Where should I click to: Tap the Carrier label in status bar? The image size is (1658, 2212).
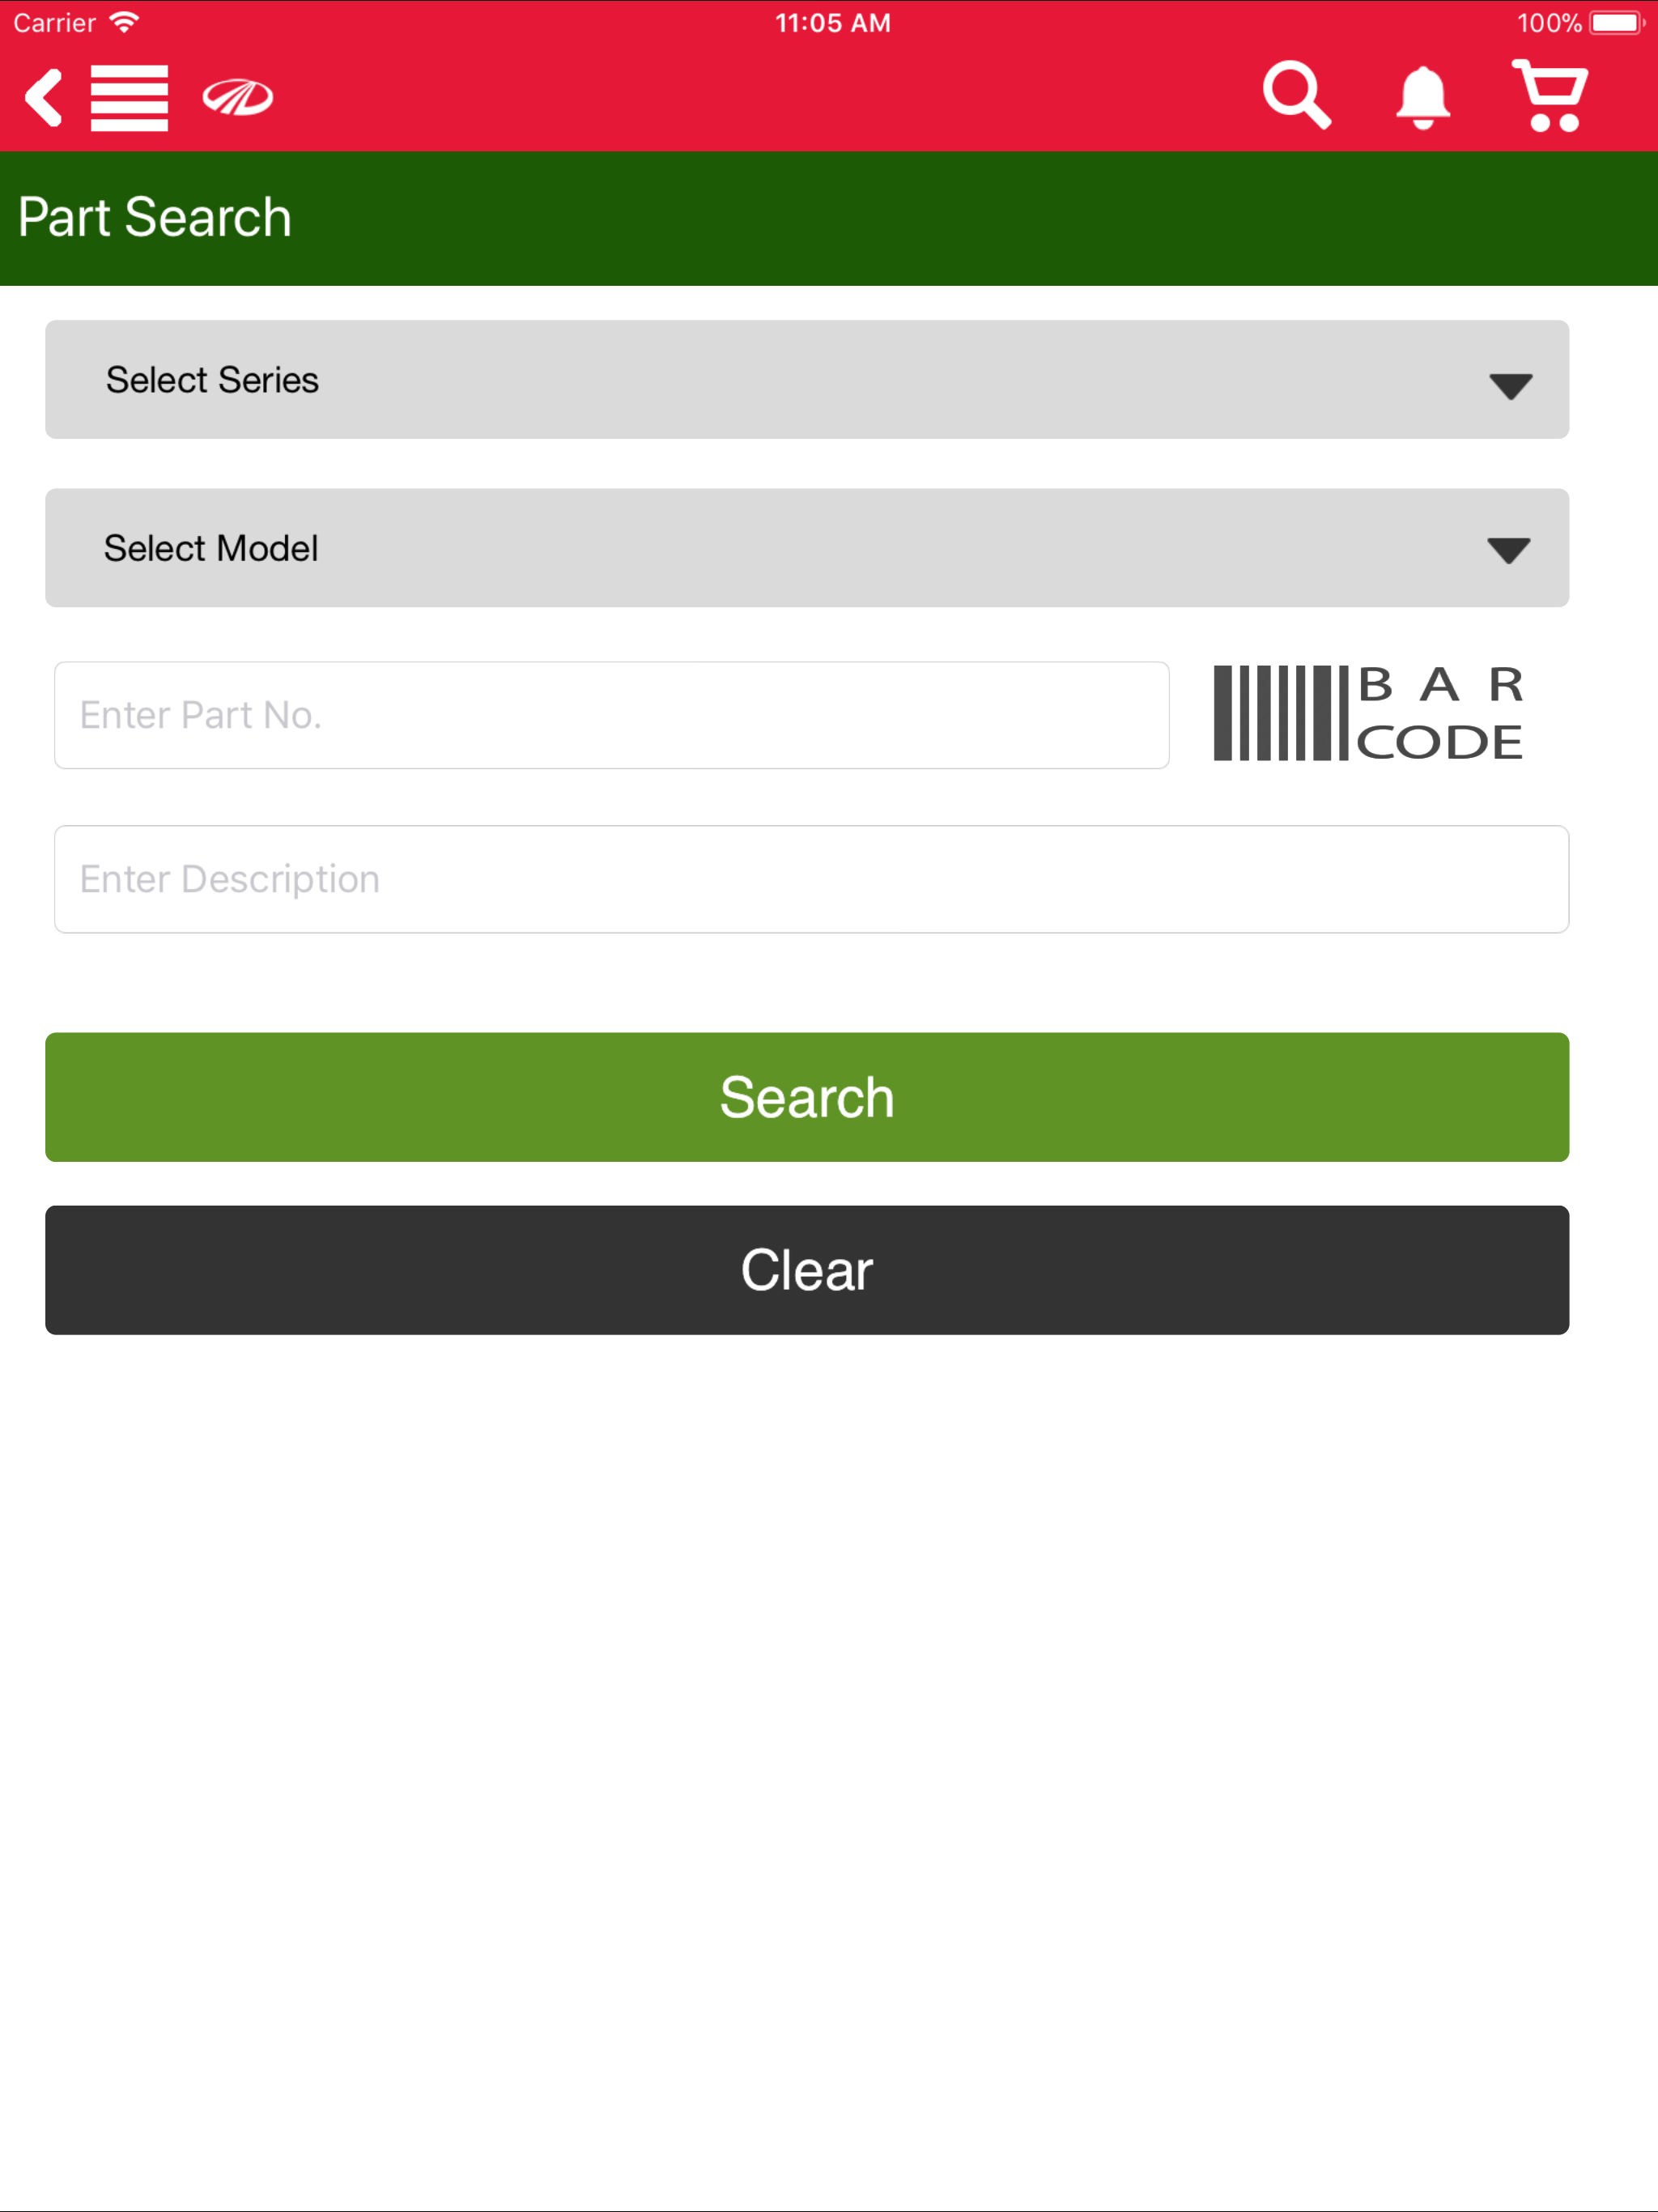tap(55, 23)
